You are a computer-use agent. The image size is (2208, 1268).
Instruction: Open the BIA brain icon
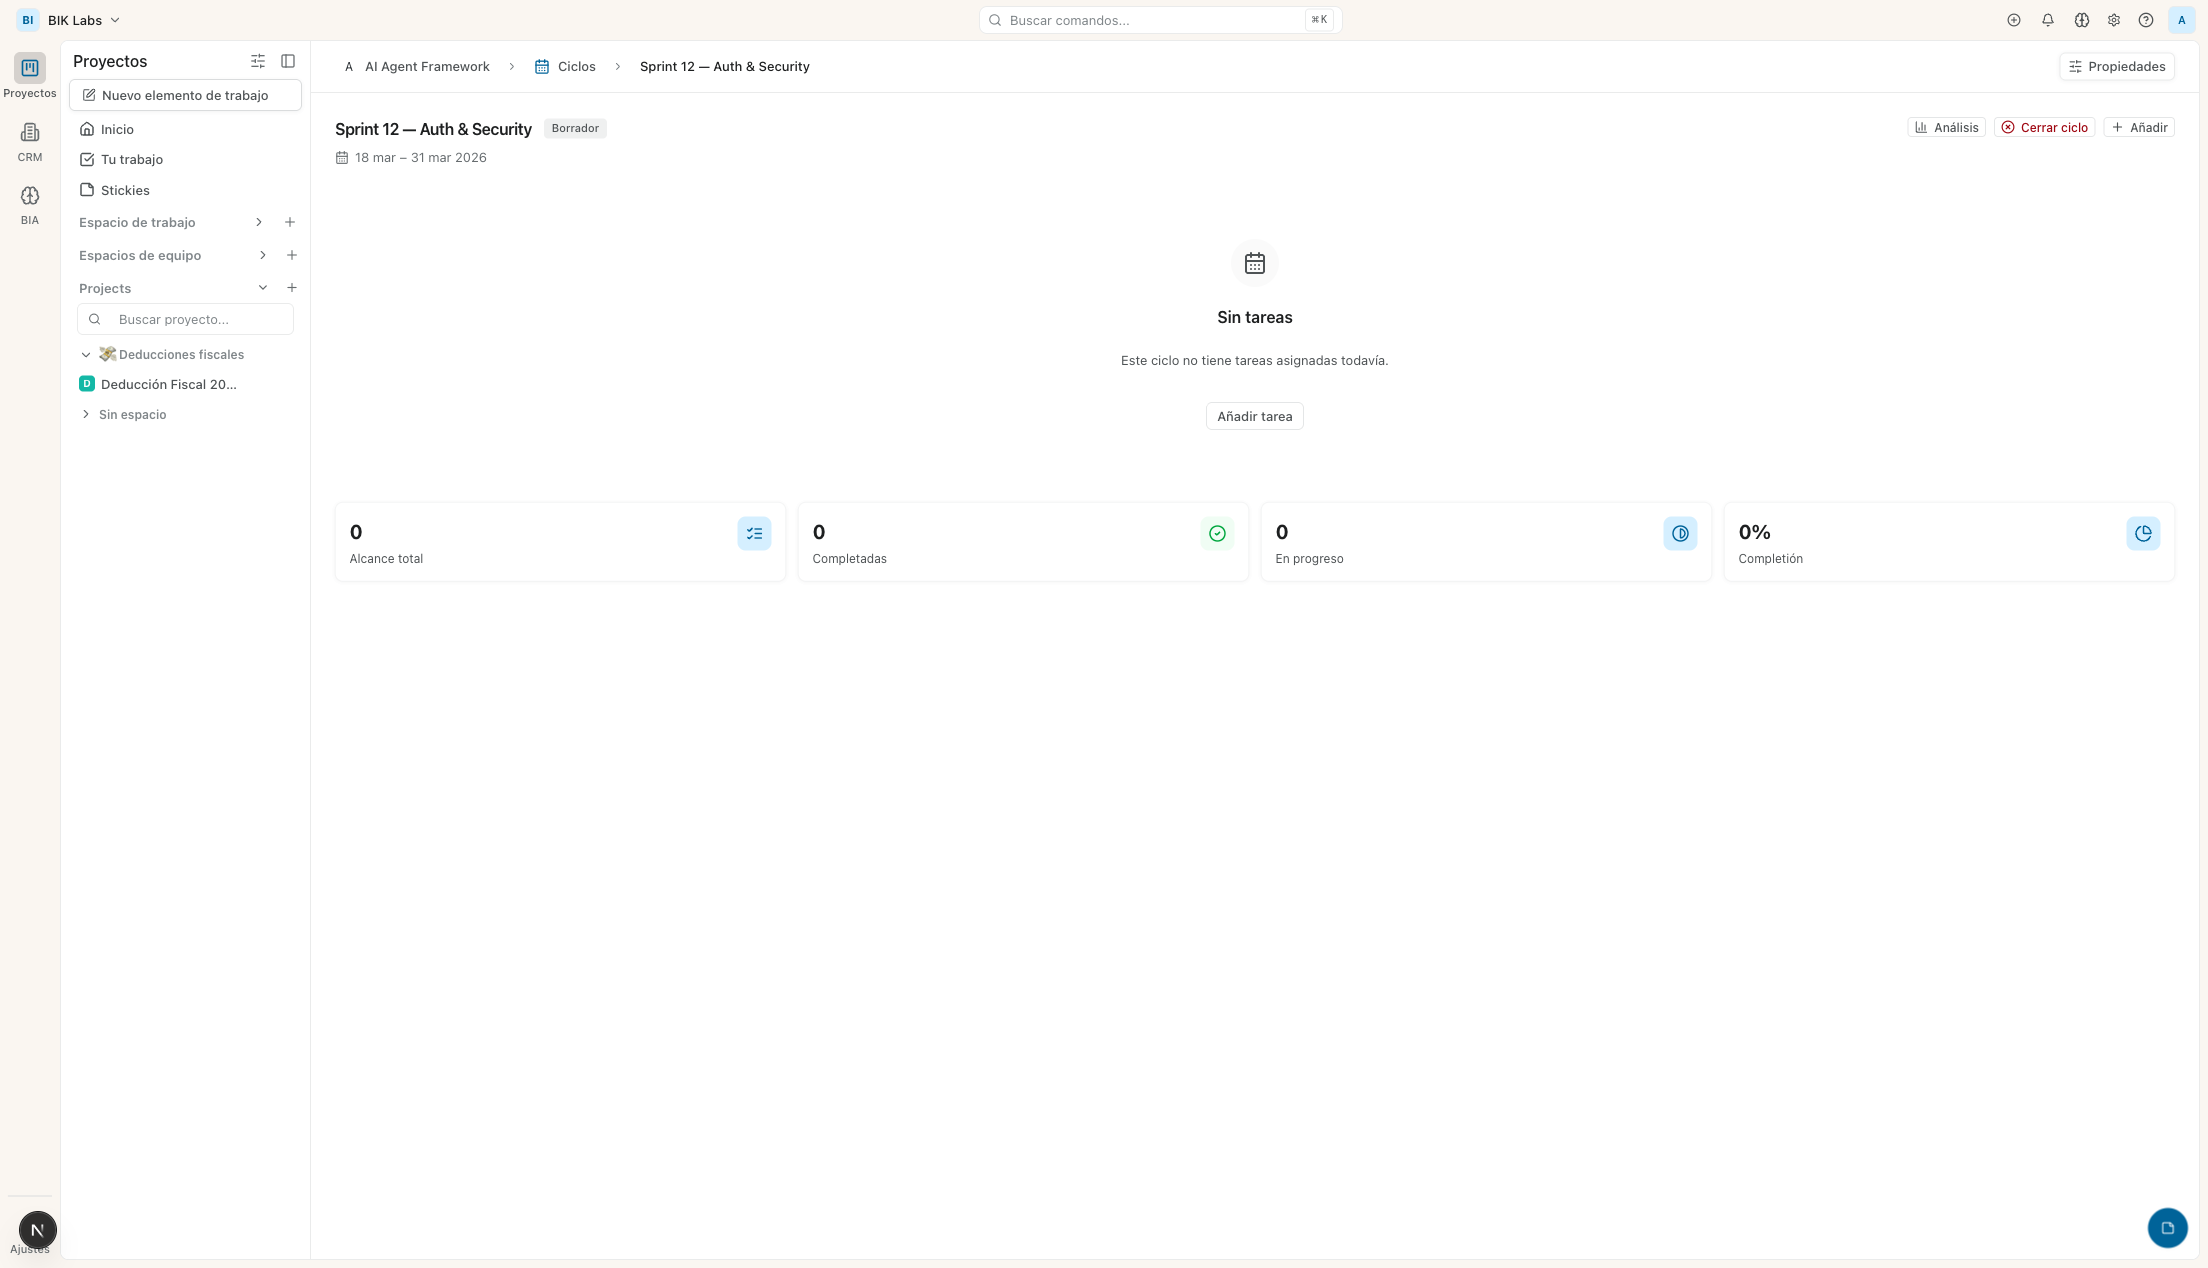(30, 196)
